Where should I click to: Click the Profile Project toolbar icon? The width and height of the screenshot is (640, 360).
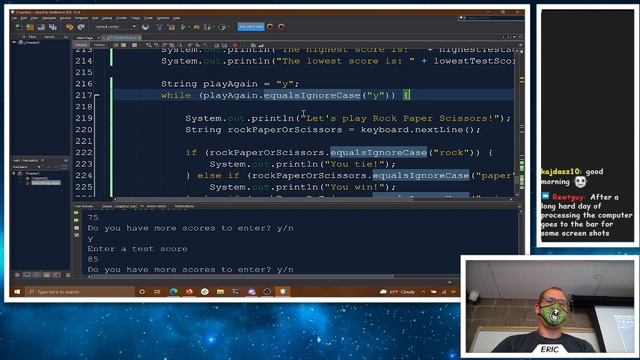(x=222, y=27)
